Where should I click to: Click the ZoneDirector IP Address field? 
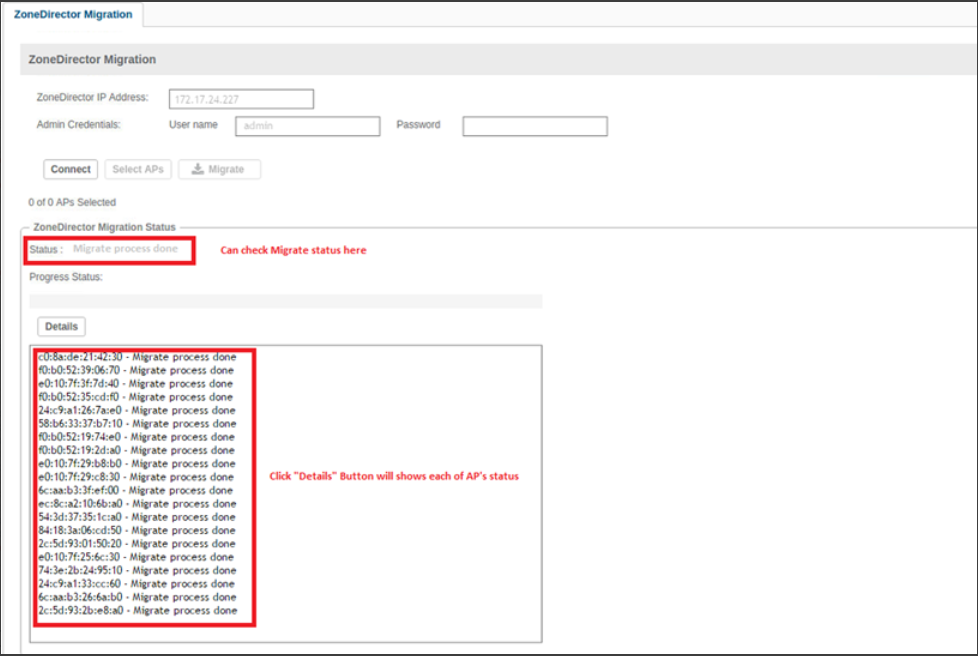click(x=243, y=99)
